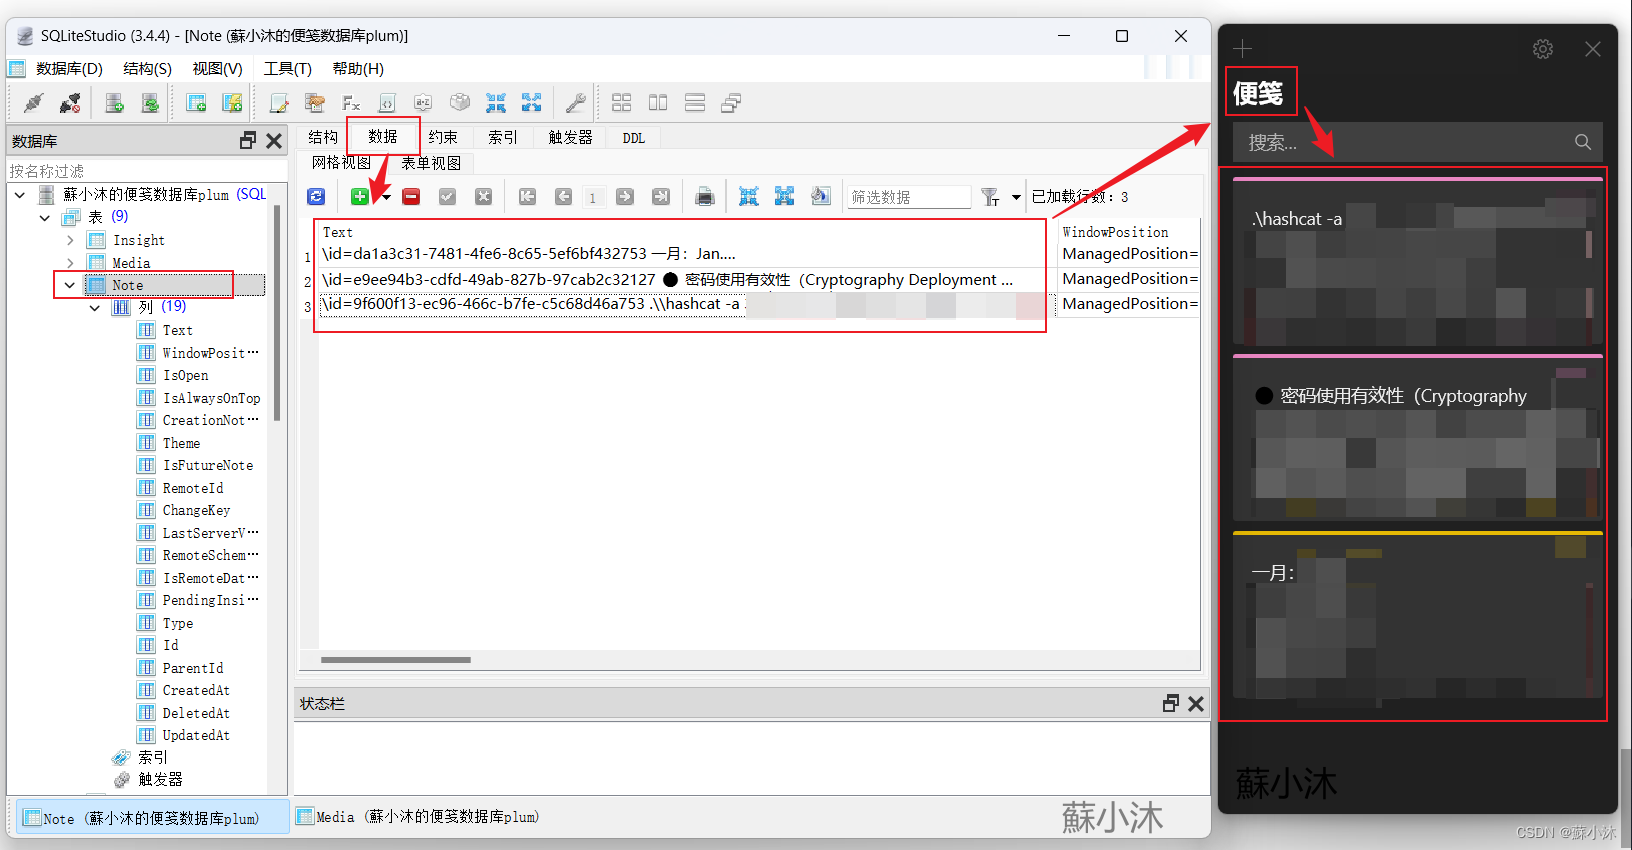
Task: Click the lego block extensions icon
Action: 459,103
